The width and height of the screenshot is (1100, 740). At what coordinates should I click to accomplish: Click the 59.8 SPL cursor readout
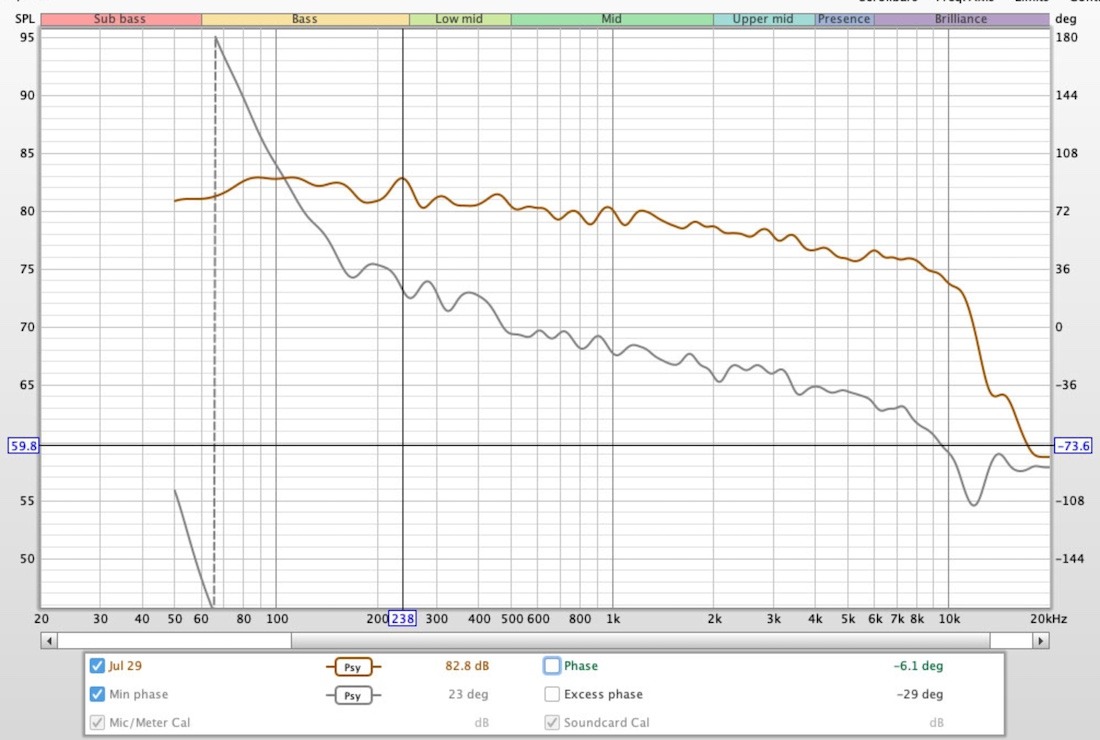(23, 445)
